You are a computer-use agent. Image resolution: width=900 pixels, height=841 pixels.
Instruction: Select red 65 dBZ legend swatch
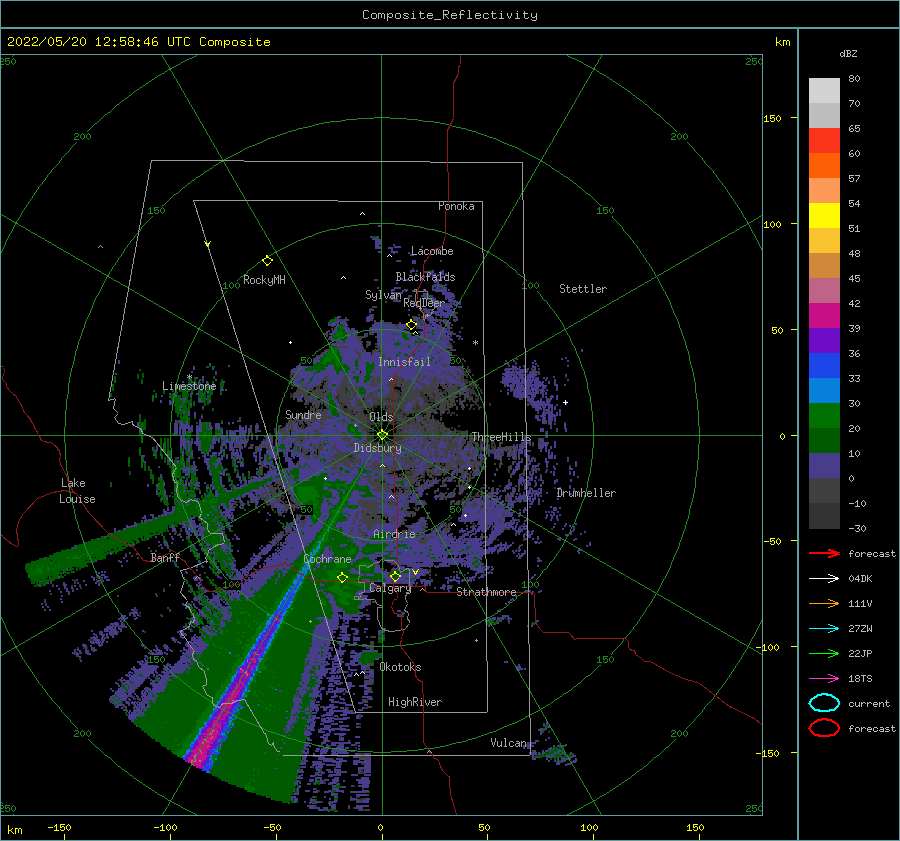point(824,141)
